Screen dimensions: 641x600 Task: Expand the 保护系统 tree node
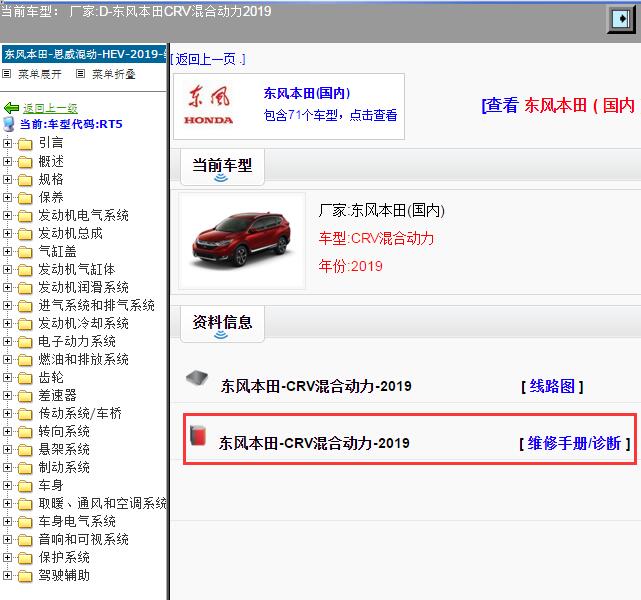click(x=7, y=557)
